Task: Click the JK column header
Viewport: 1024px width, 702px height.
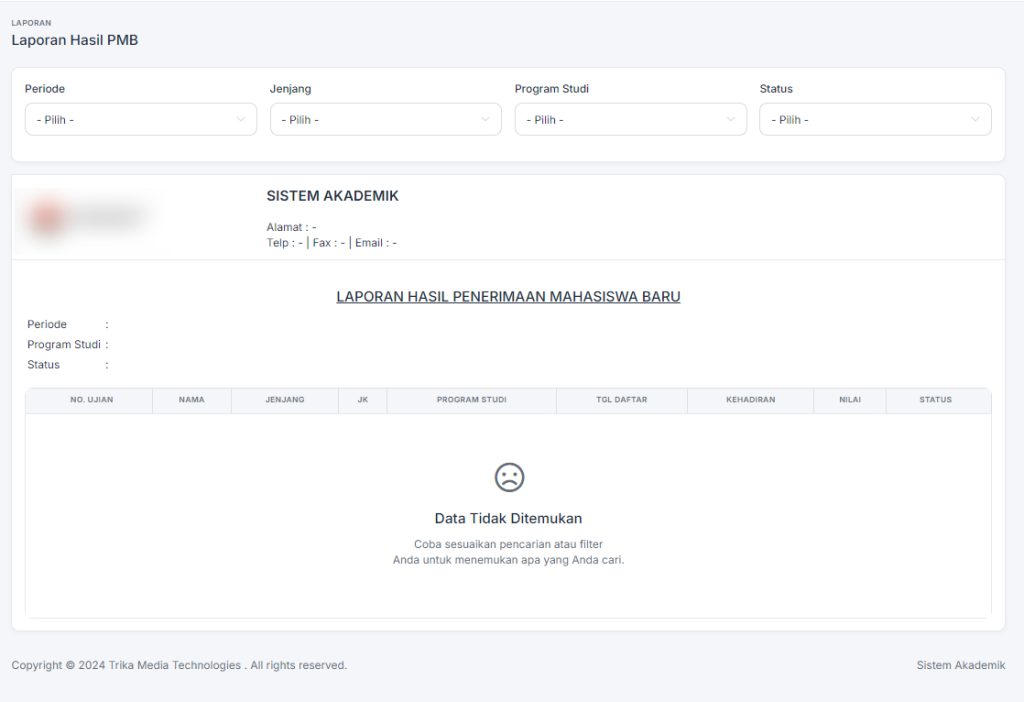Action: tap(363, 400)
